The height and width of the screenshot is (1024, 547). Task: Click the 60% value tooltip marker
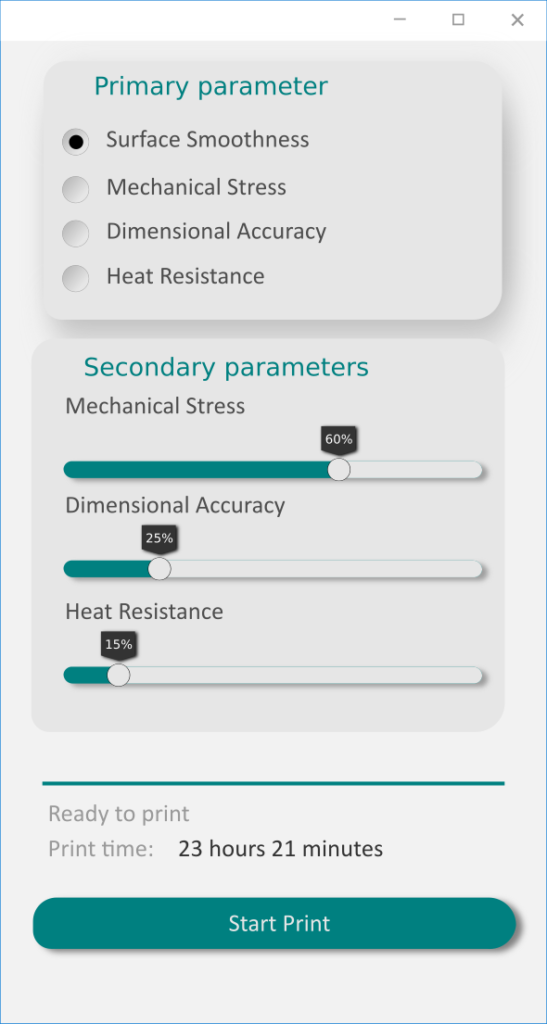pyautogui.click(x=339, y=440)
